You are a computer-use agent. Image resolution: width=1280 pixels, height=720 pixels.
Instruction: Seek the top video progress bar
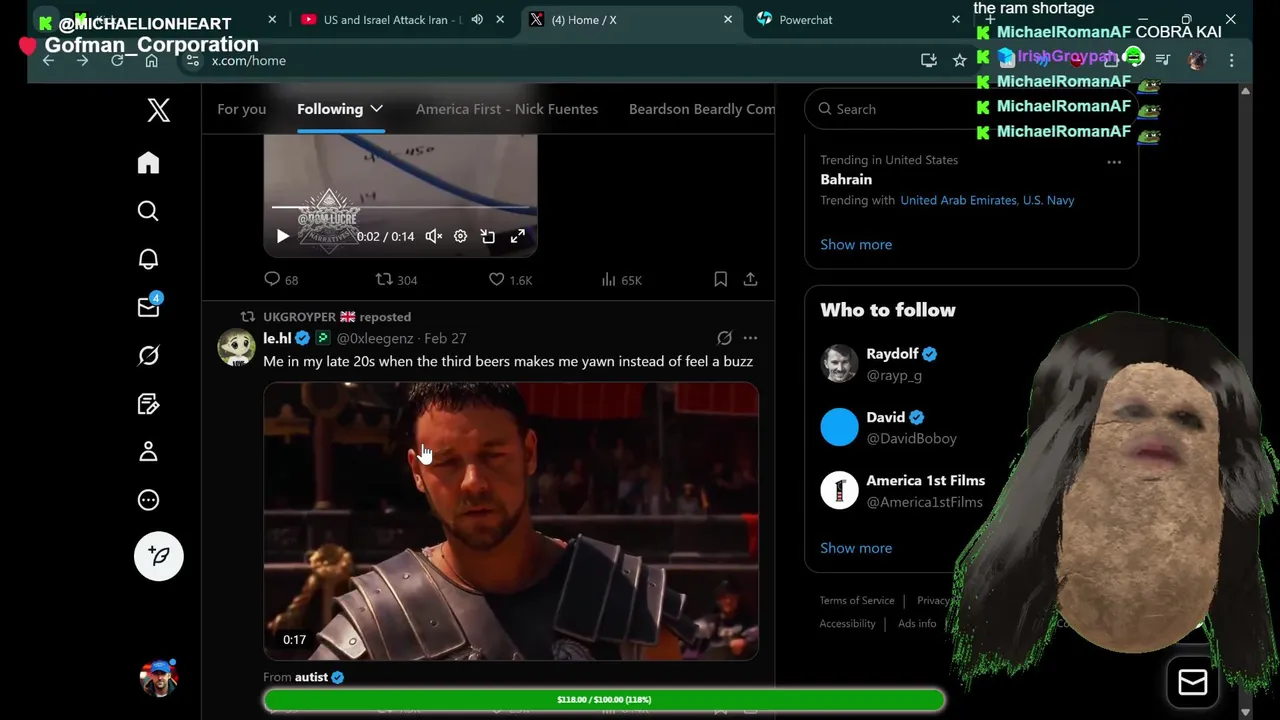pos(400,208)
